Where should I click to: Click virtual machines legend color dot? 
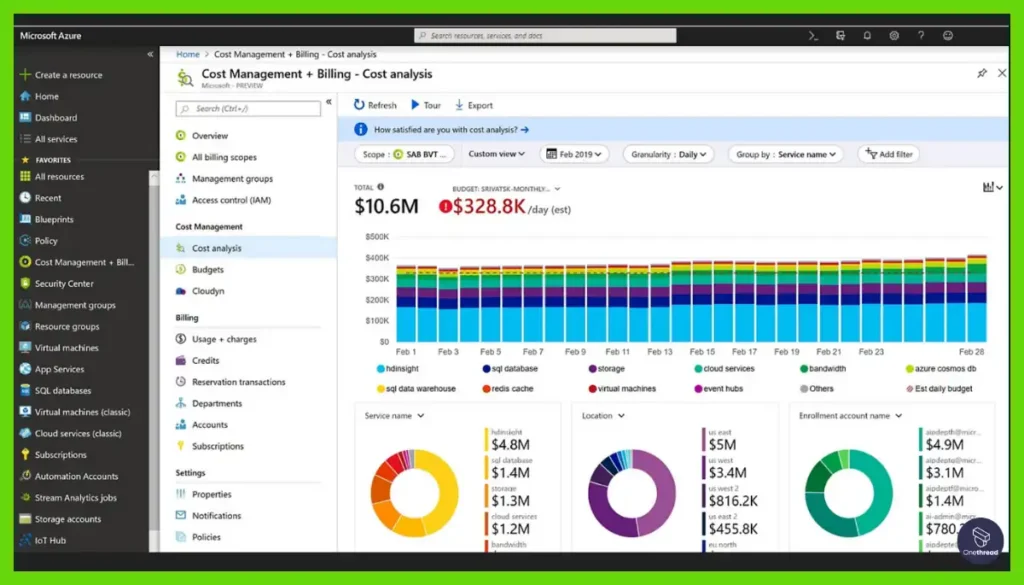click(x=592, y=388)
